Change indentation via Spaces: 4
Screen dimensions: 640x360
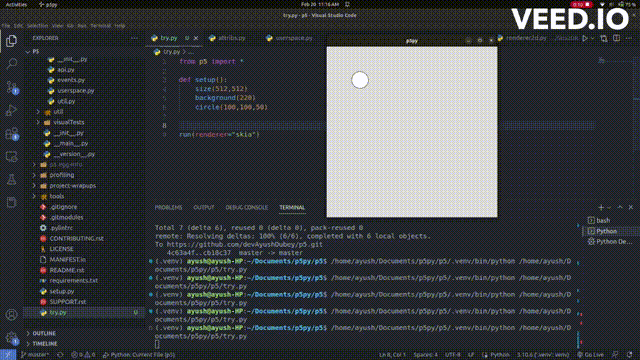pyautogui.click(x=425, y=355)
